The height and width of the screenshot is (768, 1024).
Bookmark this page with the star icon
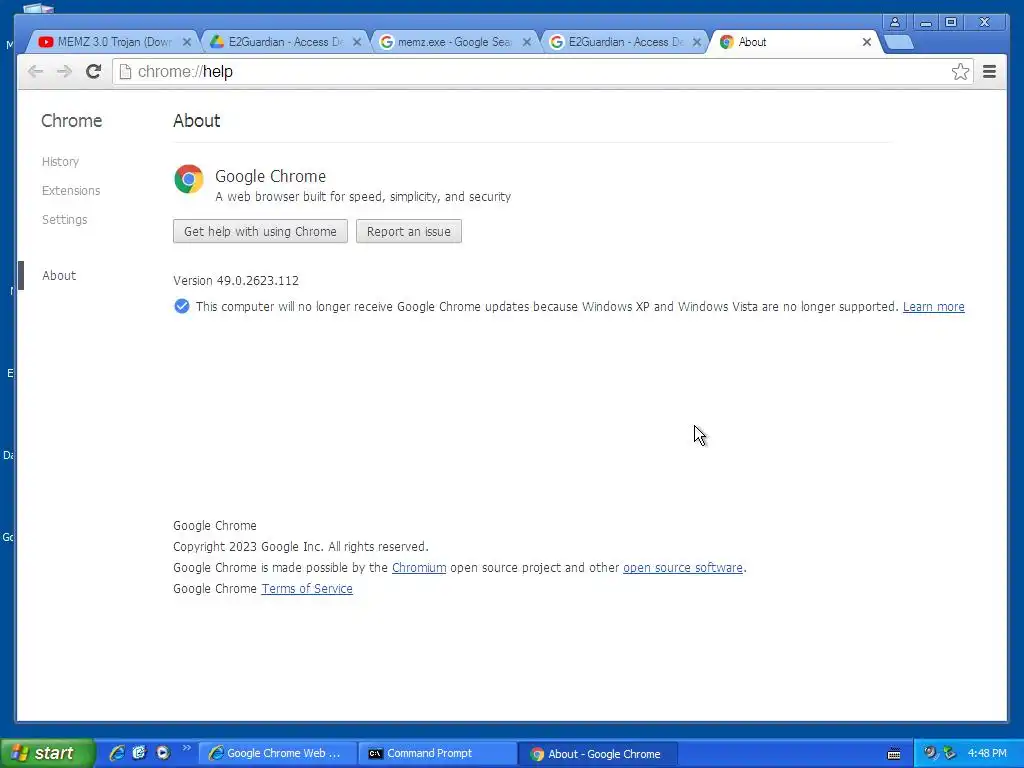click(x=960, y=71)
